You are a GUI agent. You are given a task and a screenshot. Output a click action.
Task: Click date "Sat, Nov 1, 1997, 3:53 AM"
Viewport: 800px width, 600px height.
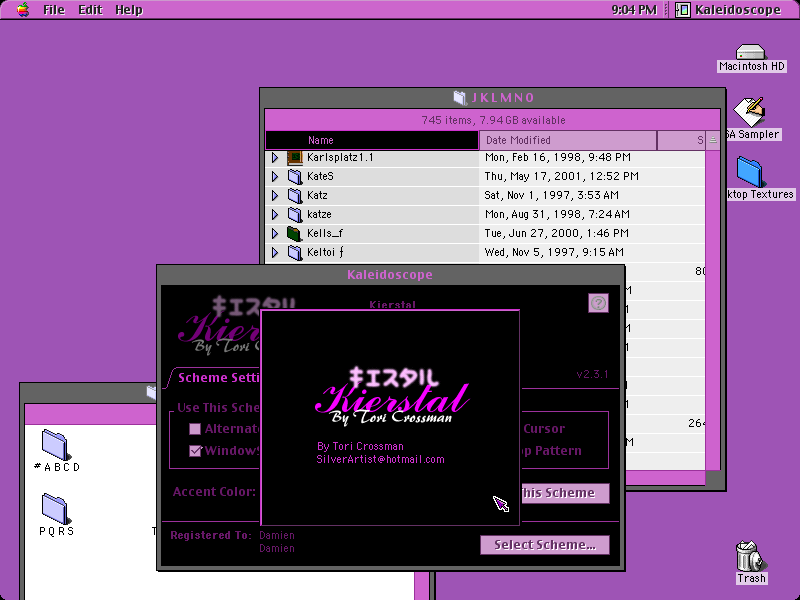tap(552, 195)
